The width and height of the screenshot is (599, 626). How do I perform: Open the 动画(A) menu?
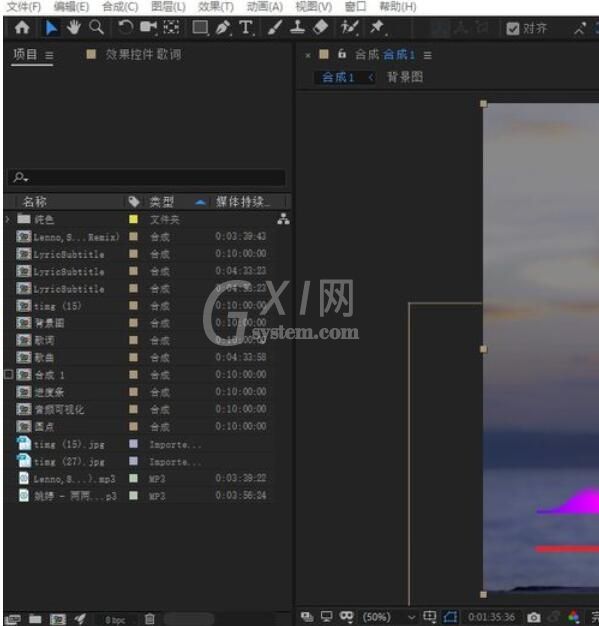click(x=265, y=6)
